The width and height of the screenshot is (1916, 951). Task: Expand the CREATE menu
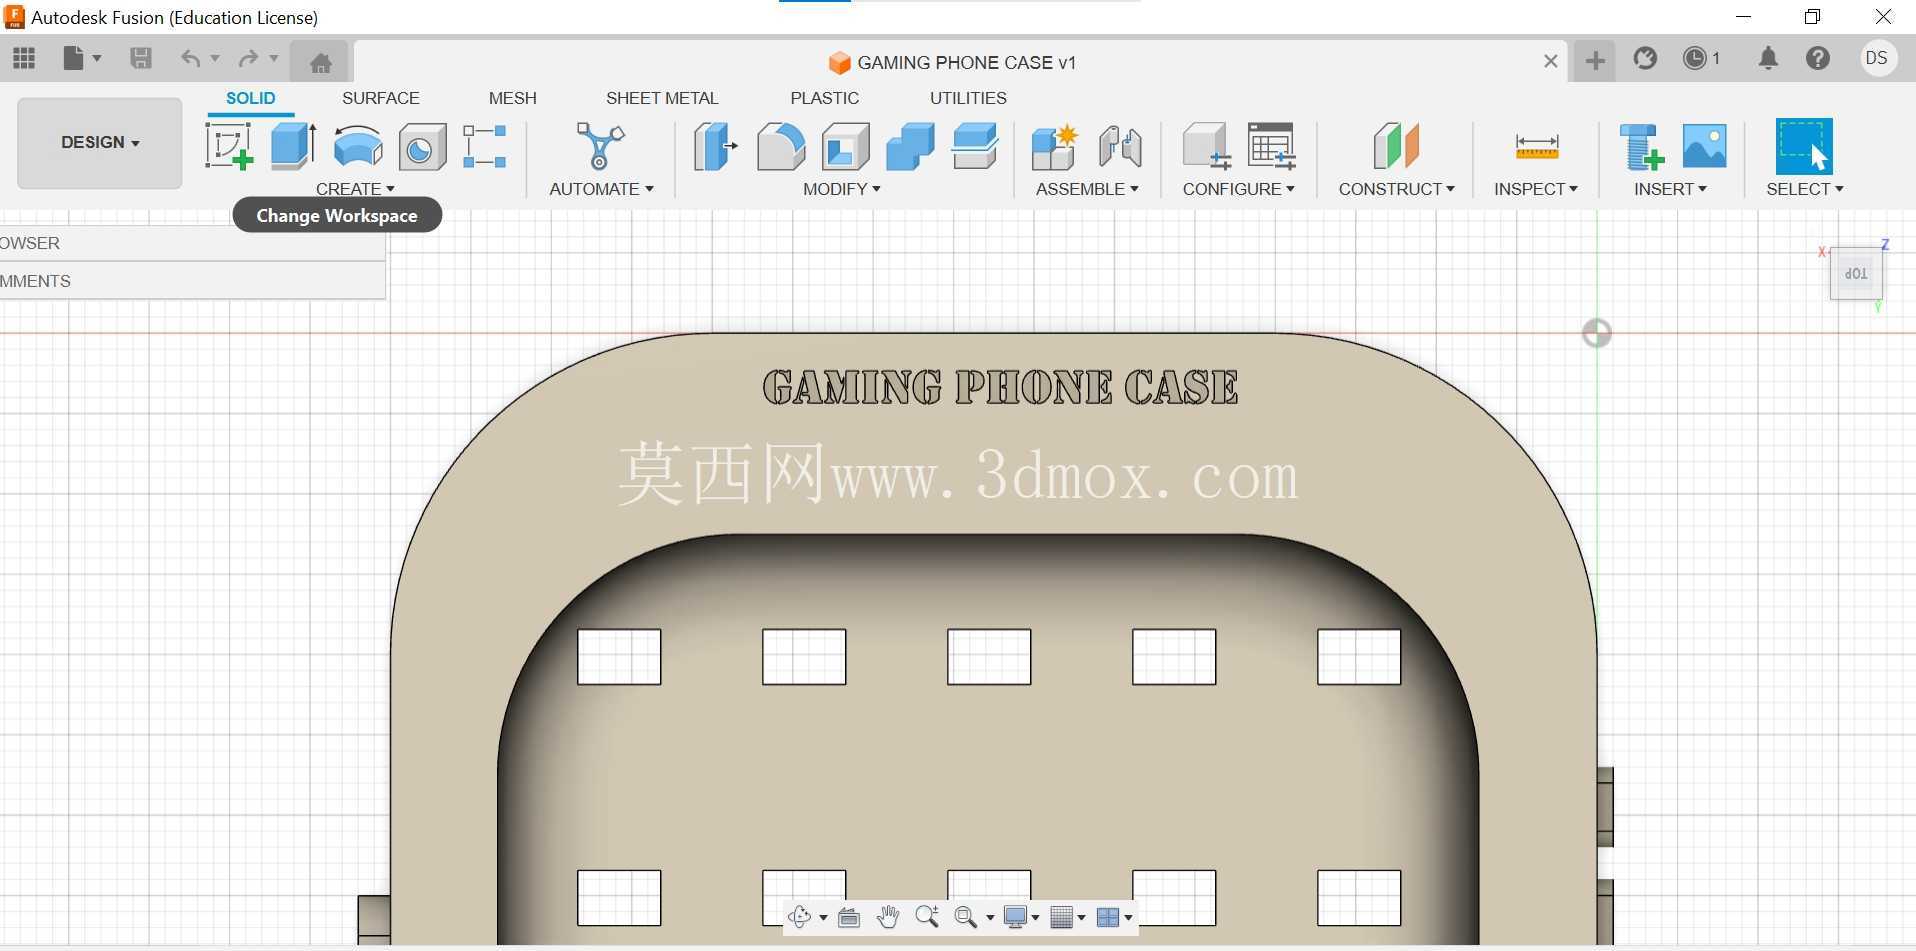click(355, 189)
